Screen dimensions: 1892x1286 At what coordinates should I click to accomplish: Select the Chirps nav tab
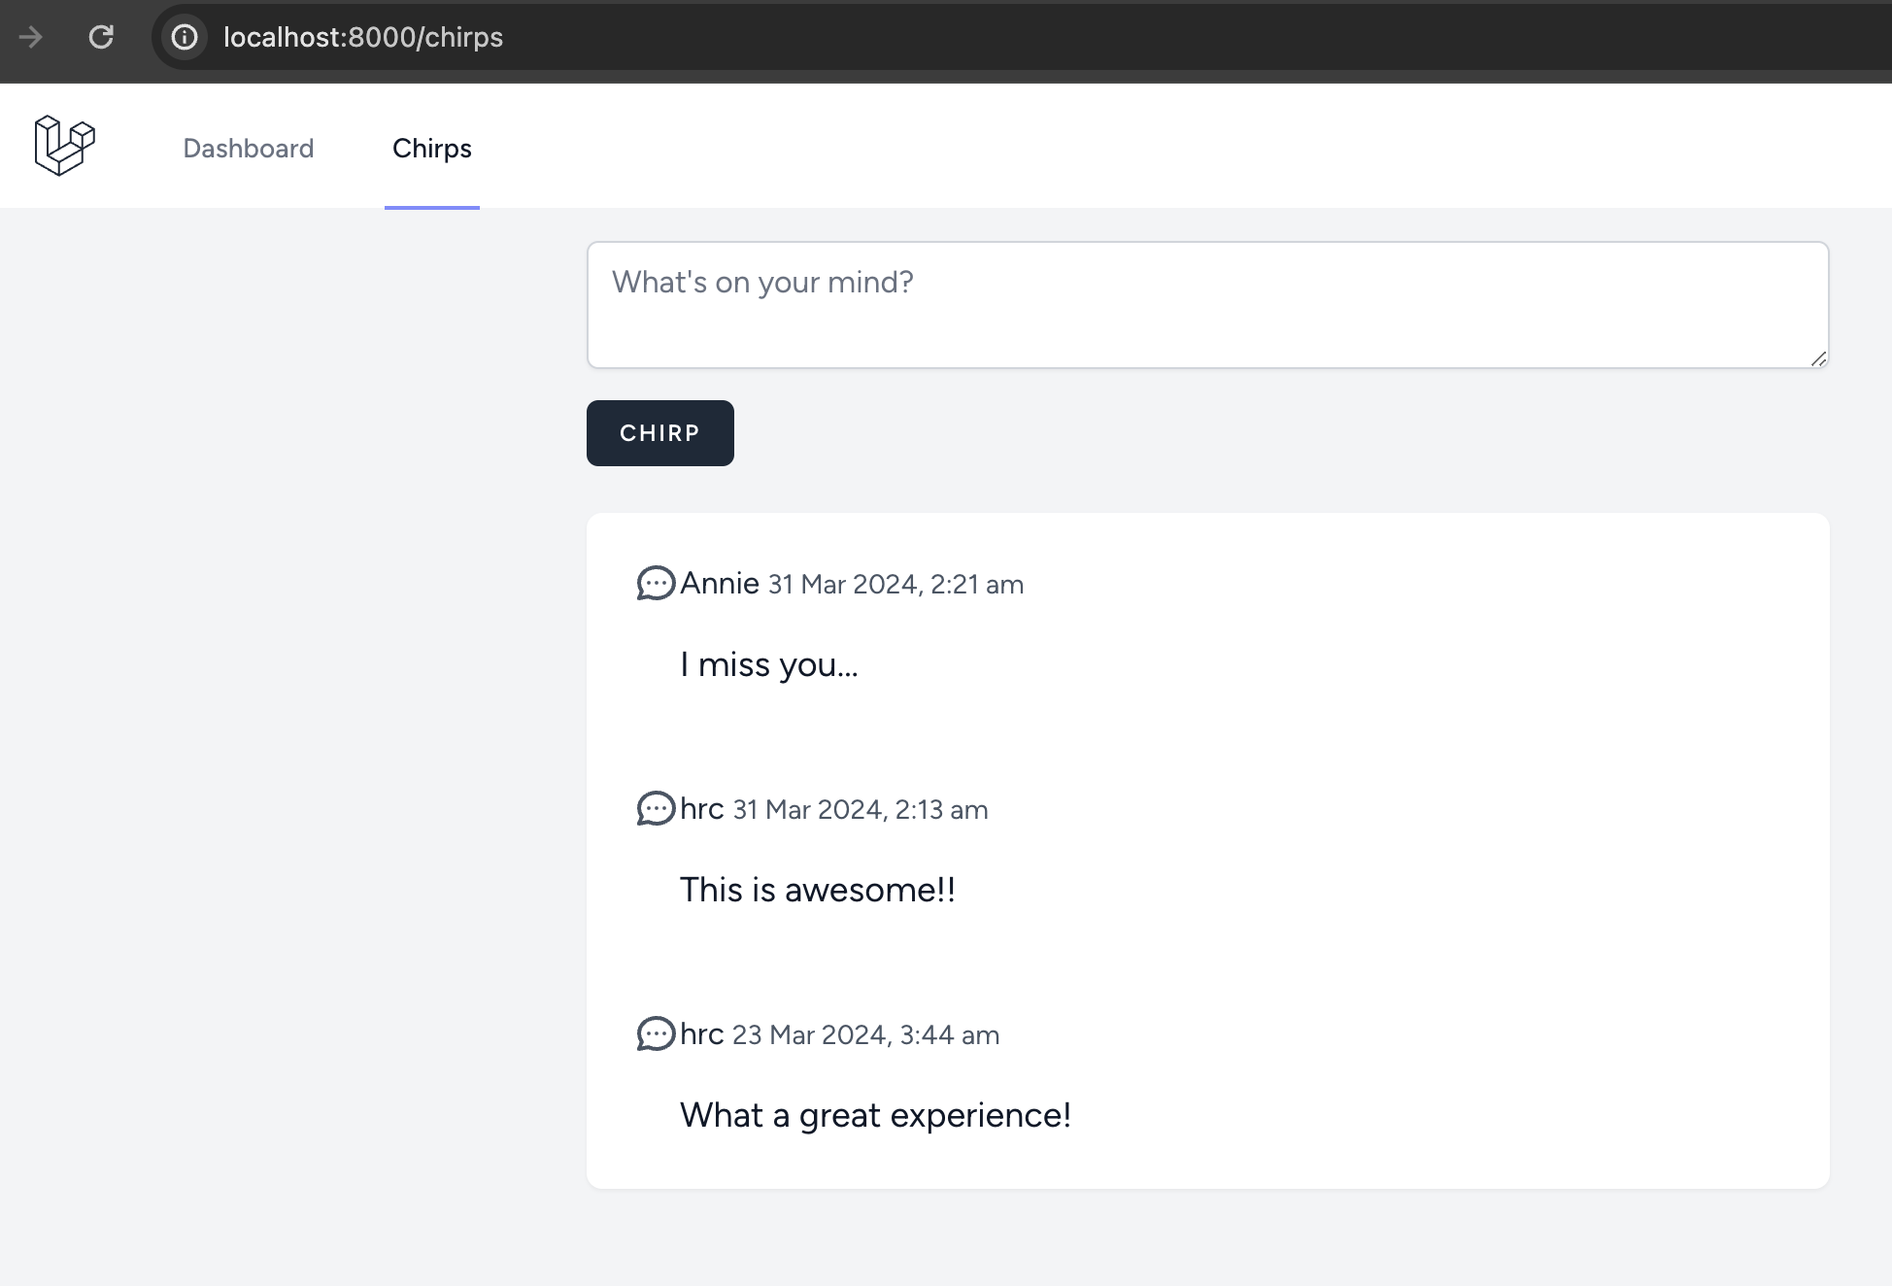[x=432, y=148]
